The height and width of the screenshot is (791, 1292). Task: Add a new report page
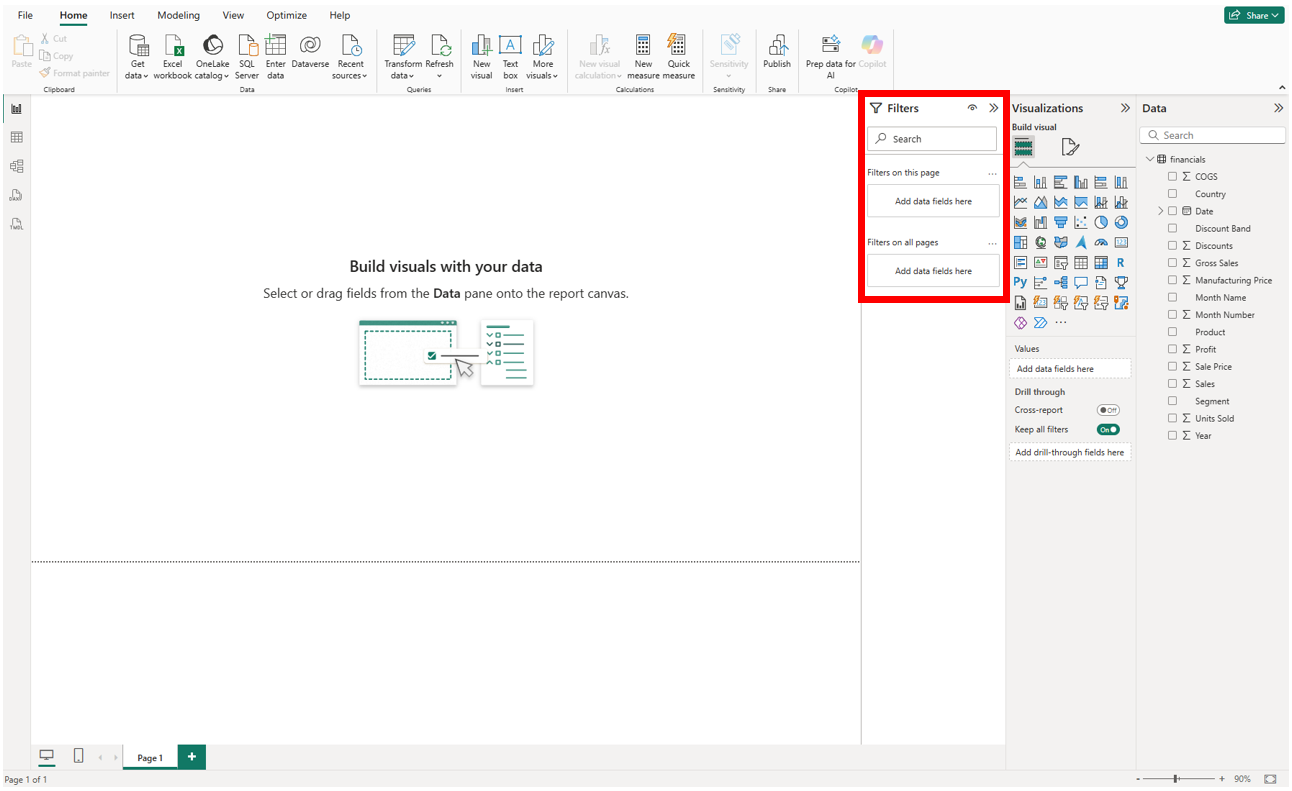(192, 757)
